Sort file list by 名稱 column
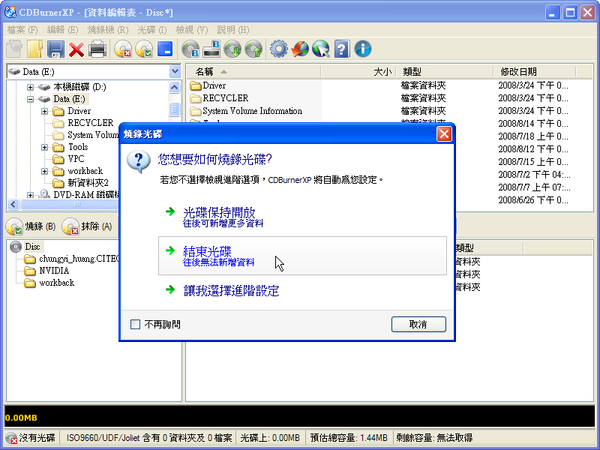The image size is (600, 450). 253,72
